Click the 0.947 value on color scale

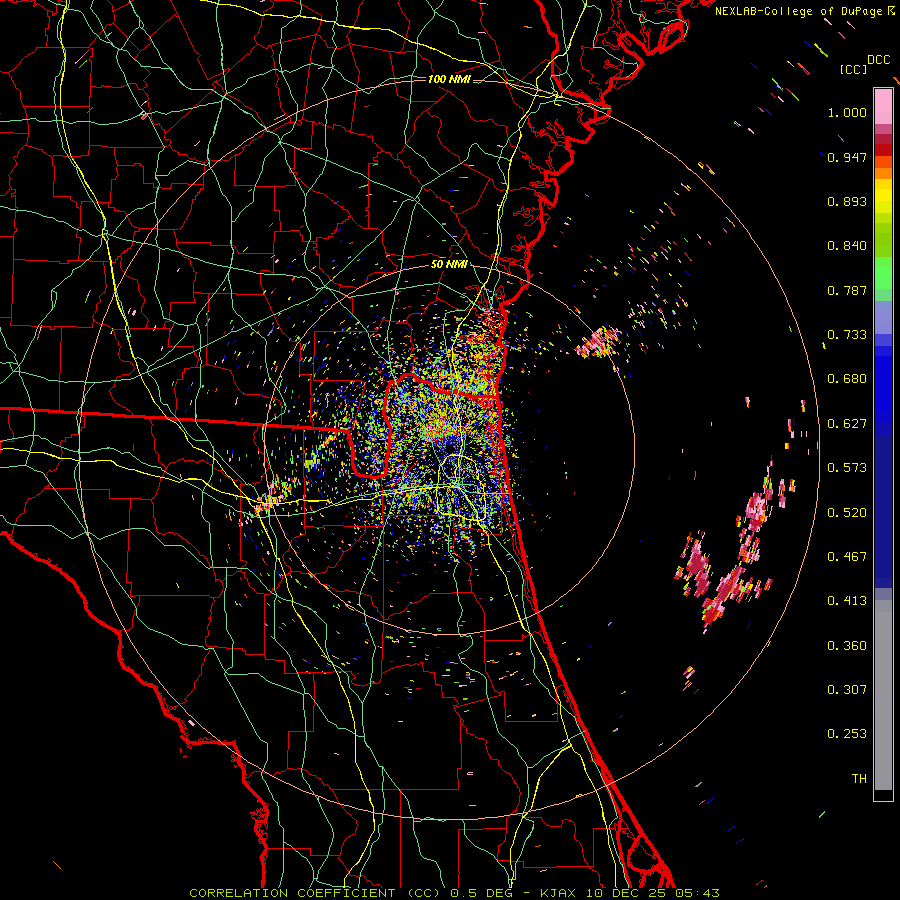coord(847,157)
